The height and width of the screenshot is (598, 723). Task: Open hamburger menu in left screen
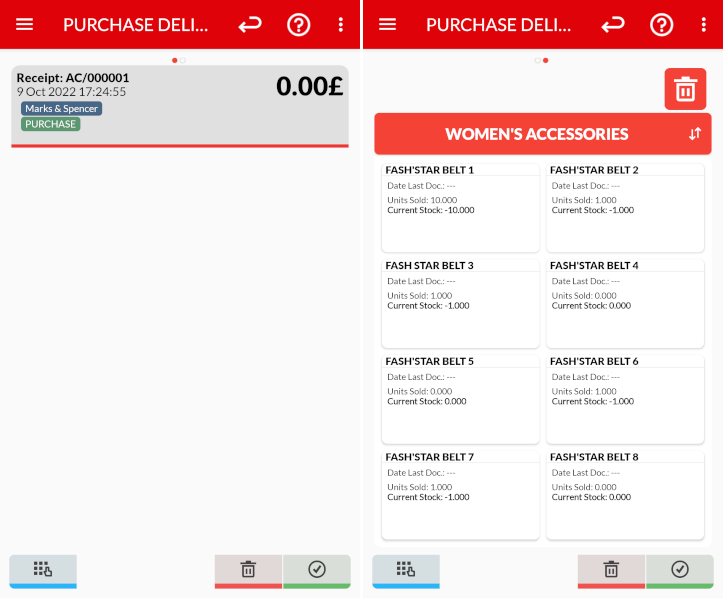point(25,24)
